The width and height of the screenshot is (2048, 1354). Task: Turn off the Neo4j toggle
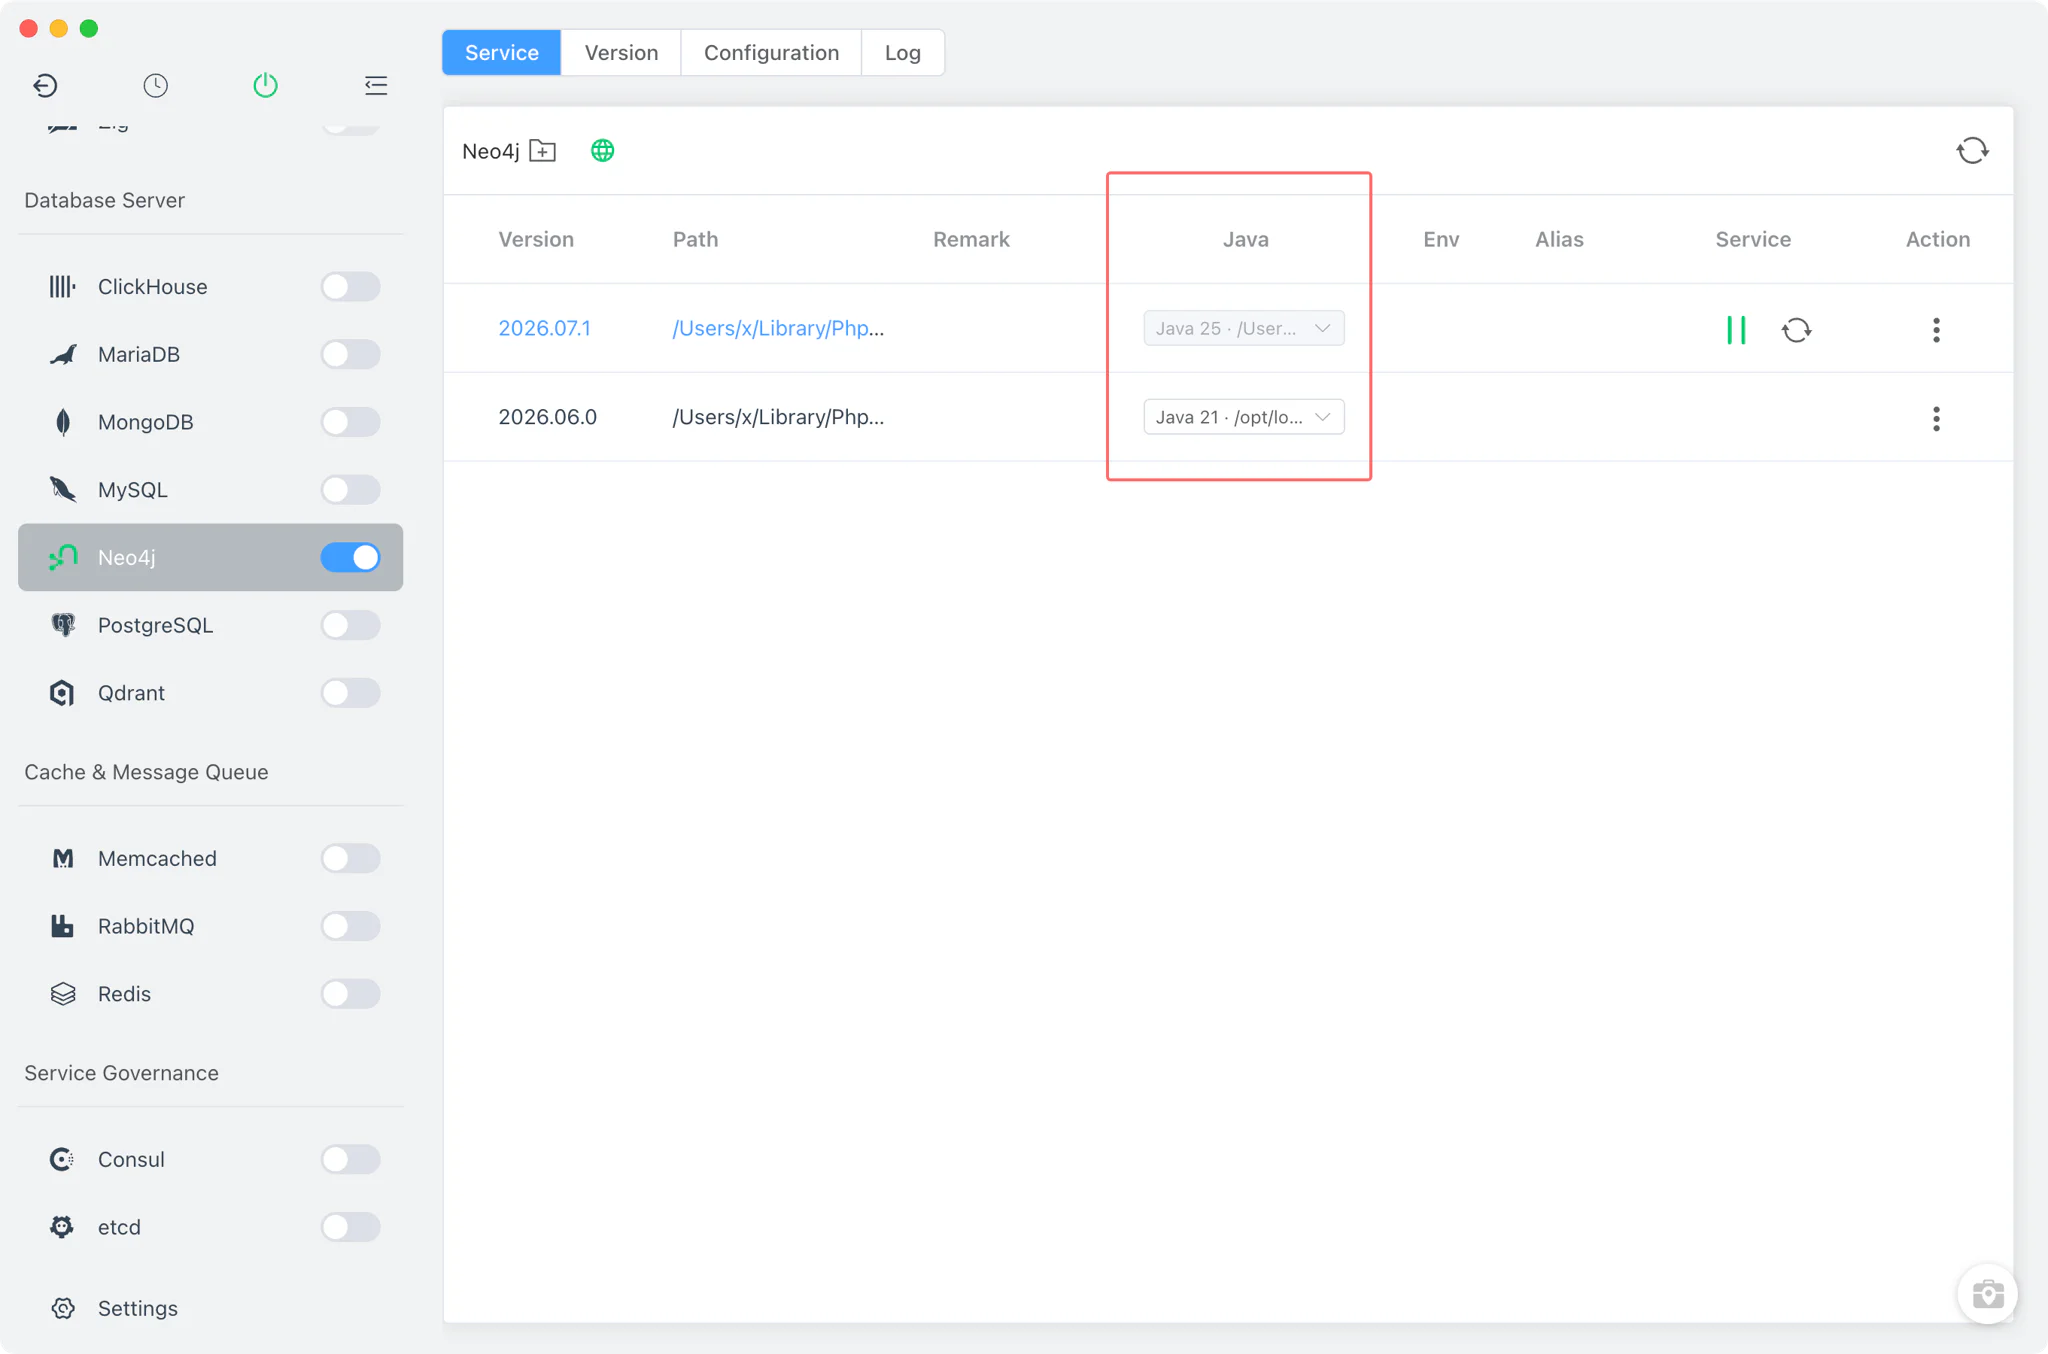[x=350, y=557]
